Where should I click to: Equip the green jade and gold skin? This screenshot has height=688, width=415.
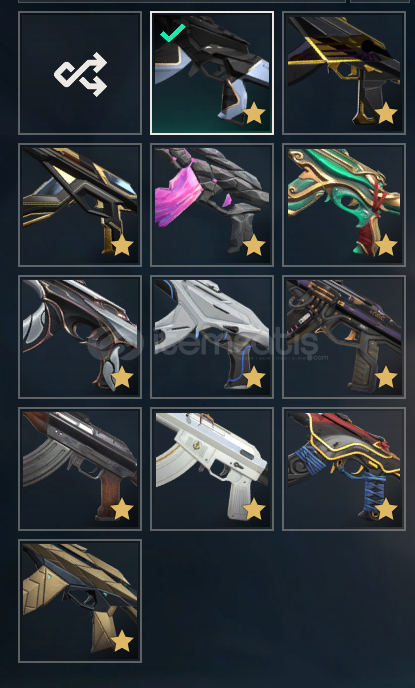coord(344,205)
